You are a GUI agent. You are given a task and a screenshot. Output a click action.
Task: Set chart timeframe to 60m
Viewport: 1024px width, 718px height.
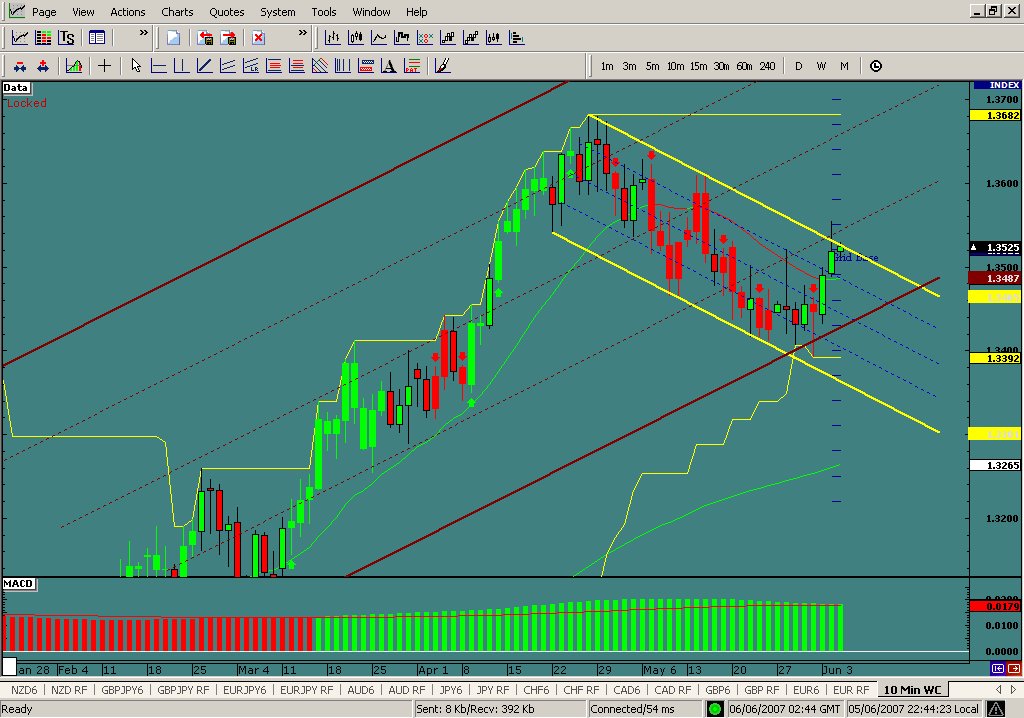[x=744, y=66]
